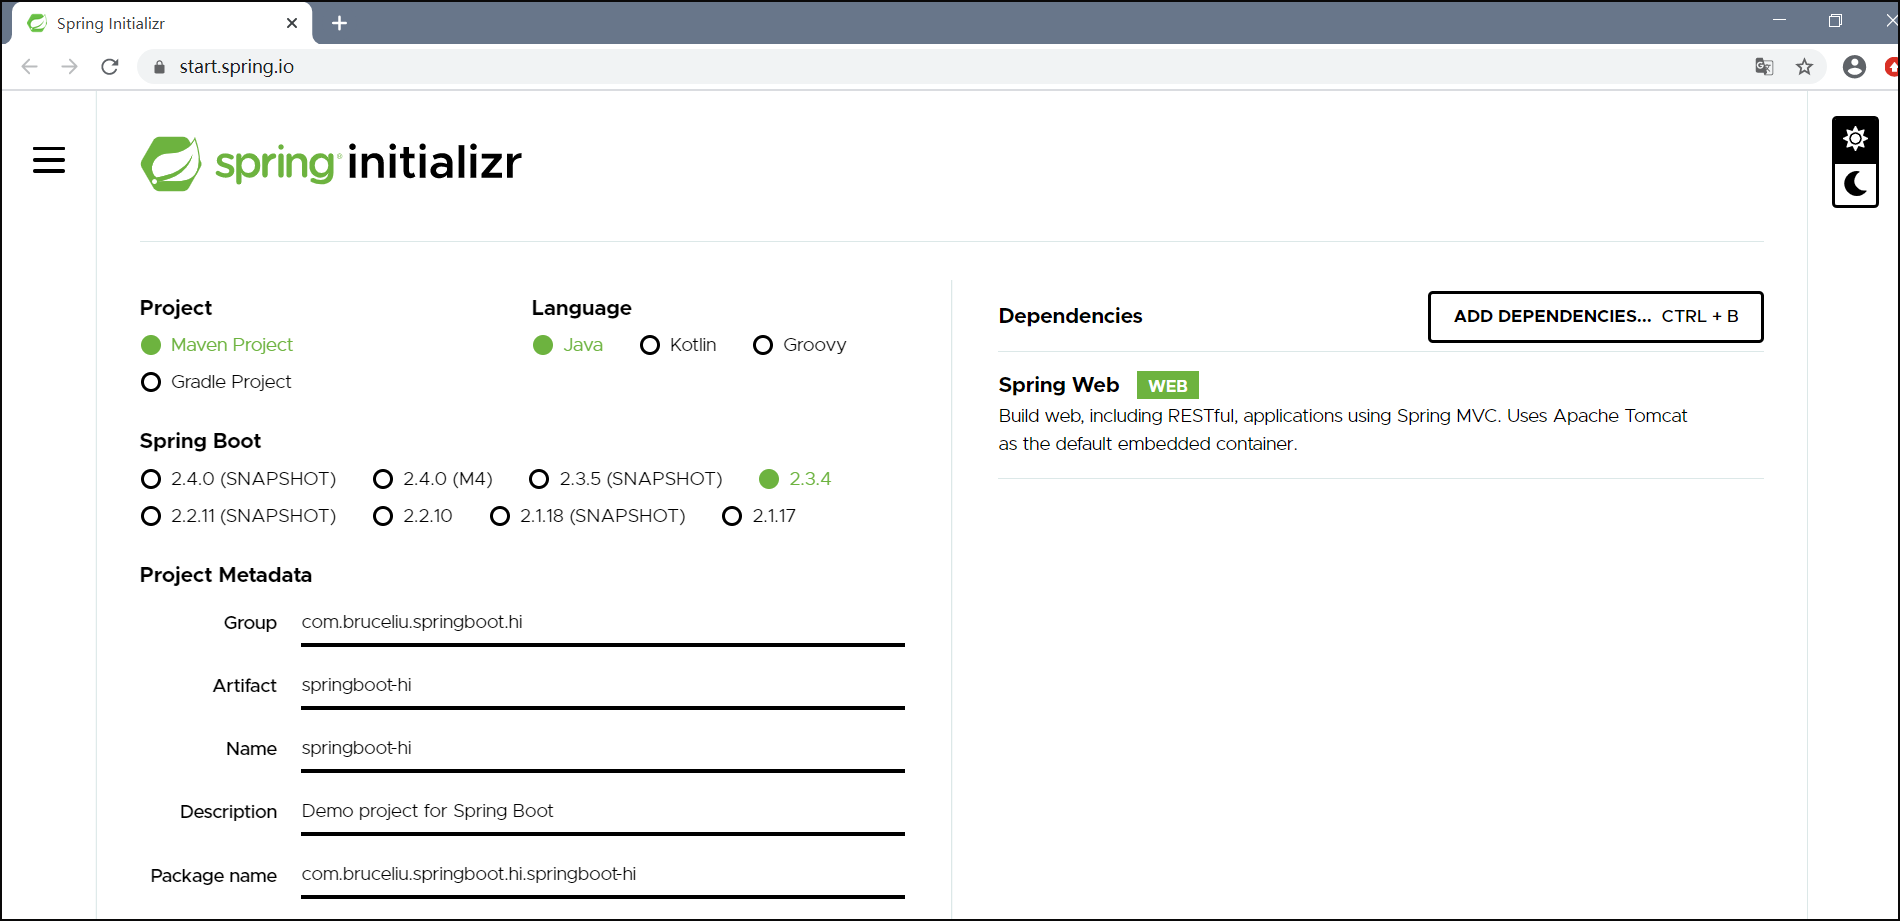Choose Kotlin as the language
1900x921 pixels.
click(x=678, y=345)
